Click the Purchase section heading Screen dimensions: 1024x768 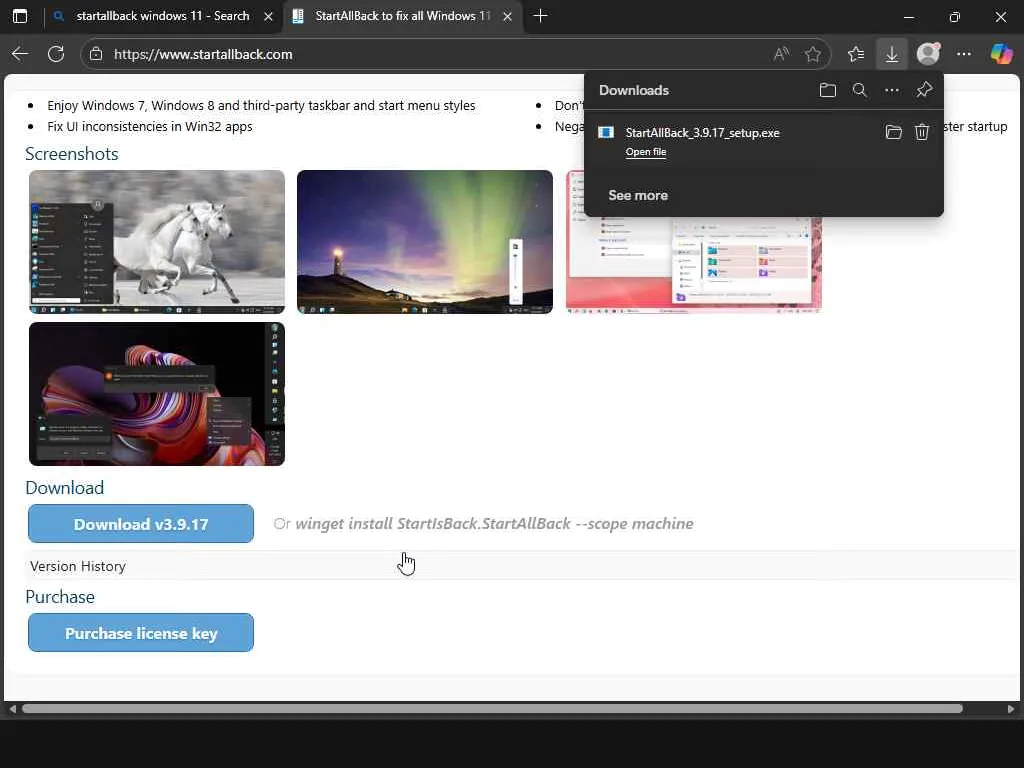click(60, 597)
